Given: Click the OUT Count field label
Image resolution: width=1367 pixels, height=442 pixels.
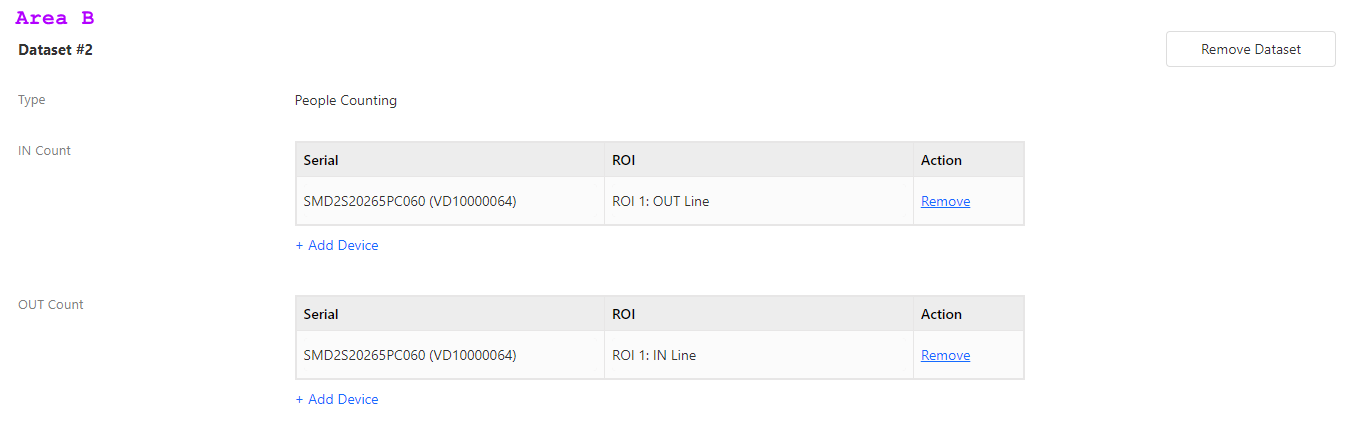Looking at the screenshot, I should click(x=51, y=305).
